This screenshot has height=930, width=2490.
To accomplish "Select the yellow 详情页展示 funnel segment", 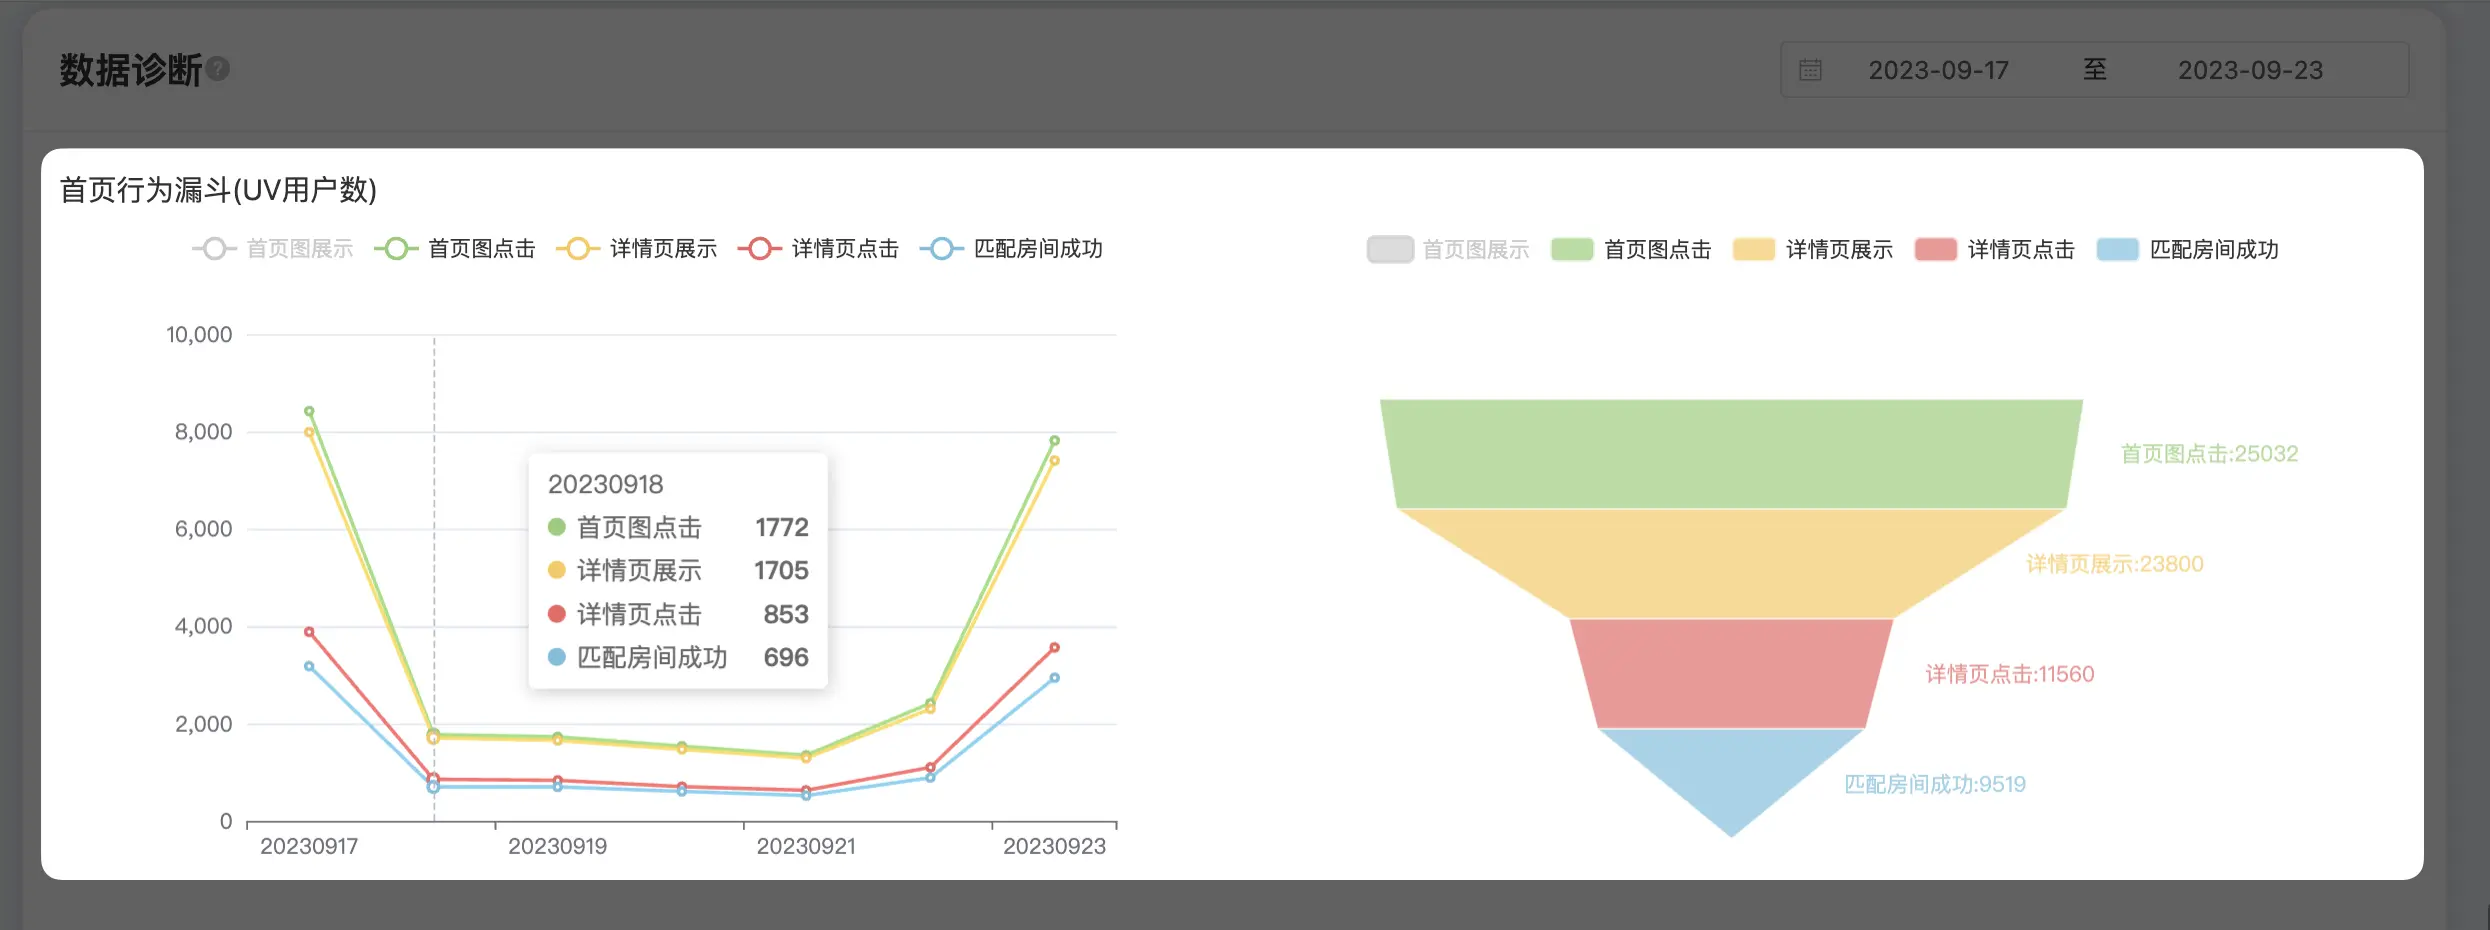I will (x=1731, y=564).
